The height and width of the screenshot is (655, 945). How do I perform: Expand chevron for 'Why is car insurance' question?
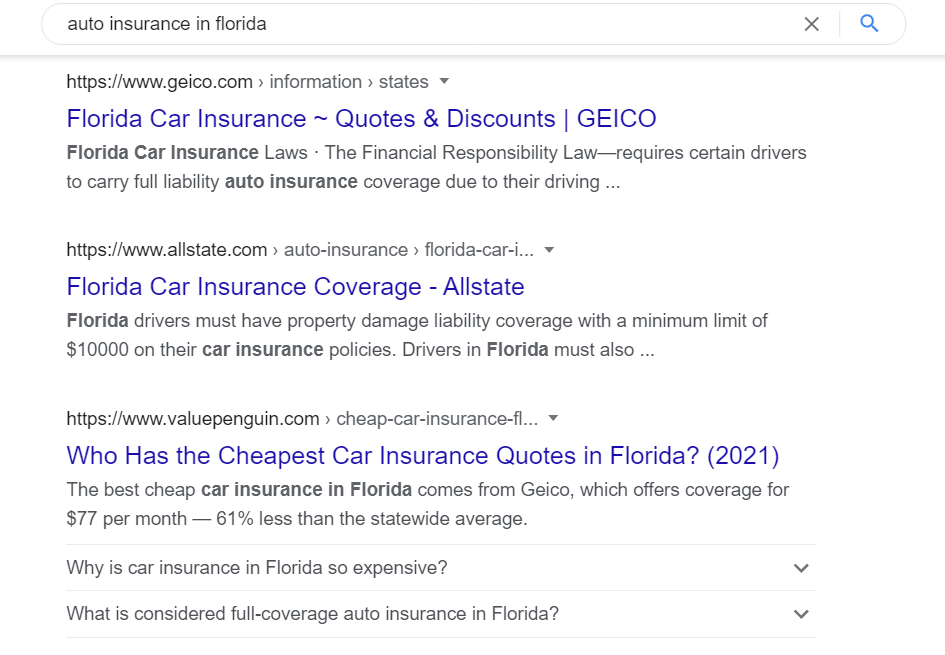(801, 568)
